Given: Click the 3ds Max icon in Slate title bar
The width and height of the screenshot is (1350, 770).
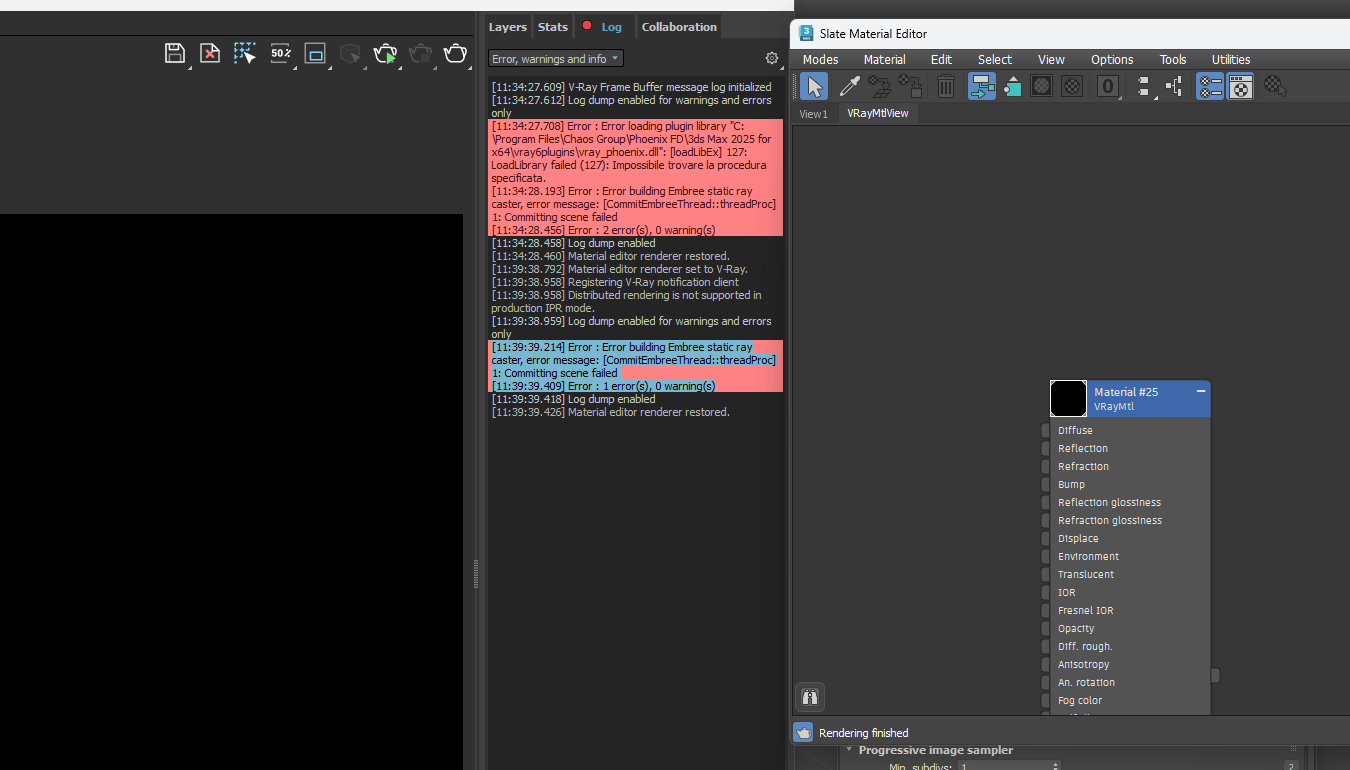Looking at the screenshot, I should pyautogui.click(x=806, y=34).
